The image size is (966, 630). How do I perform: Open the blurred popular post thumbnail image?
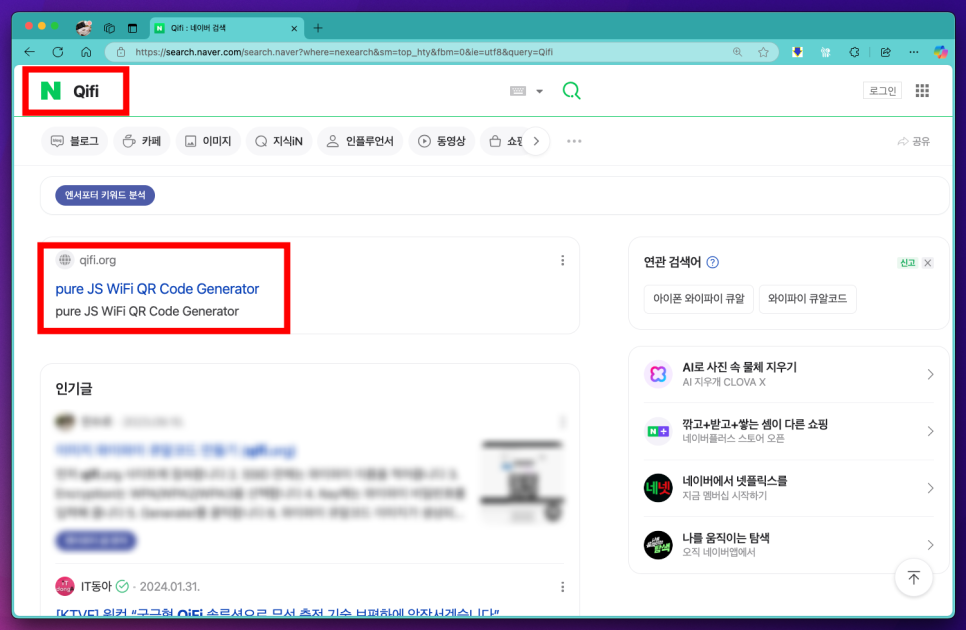point(522,482)
